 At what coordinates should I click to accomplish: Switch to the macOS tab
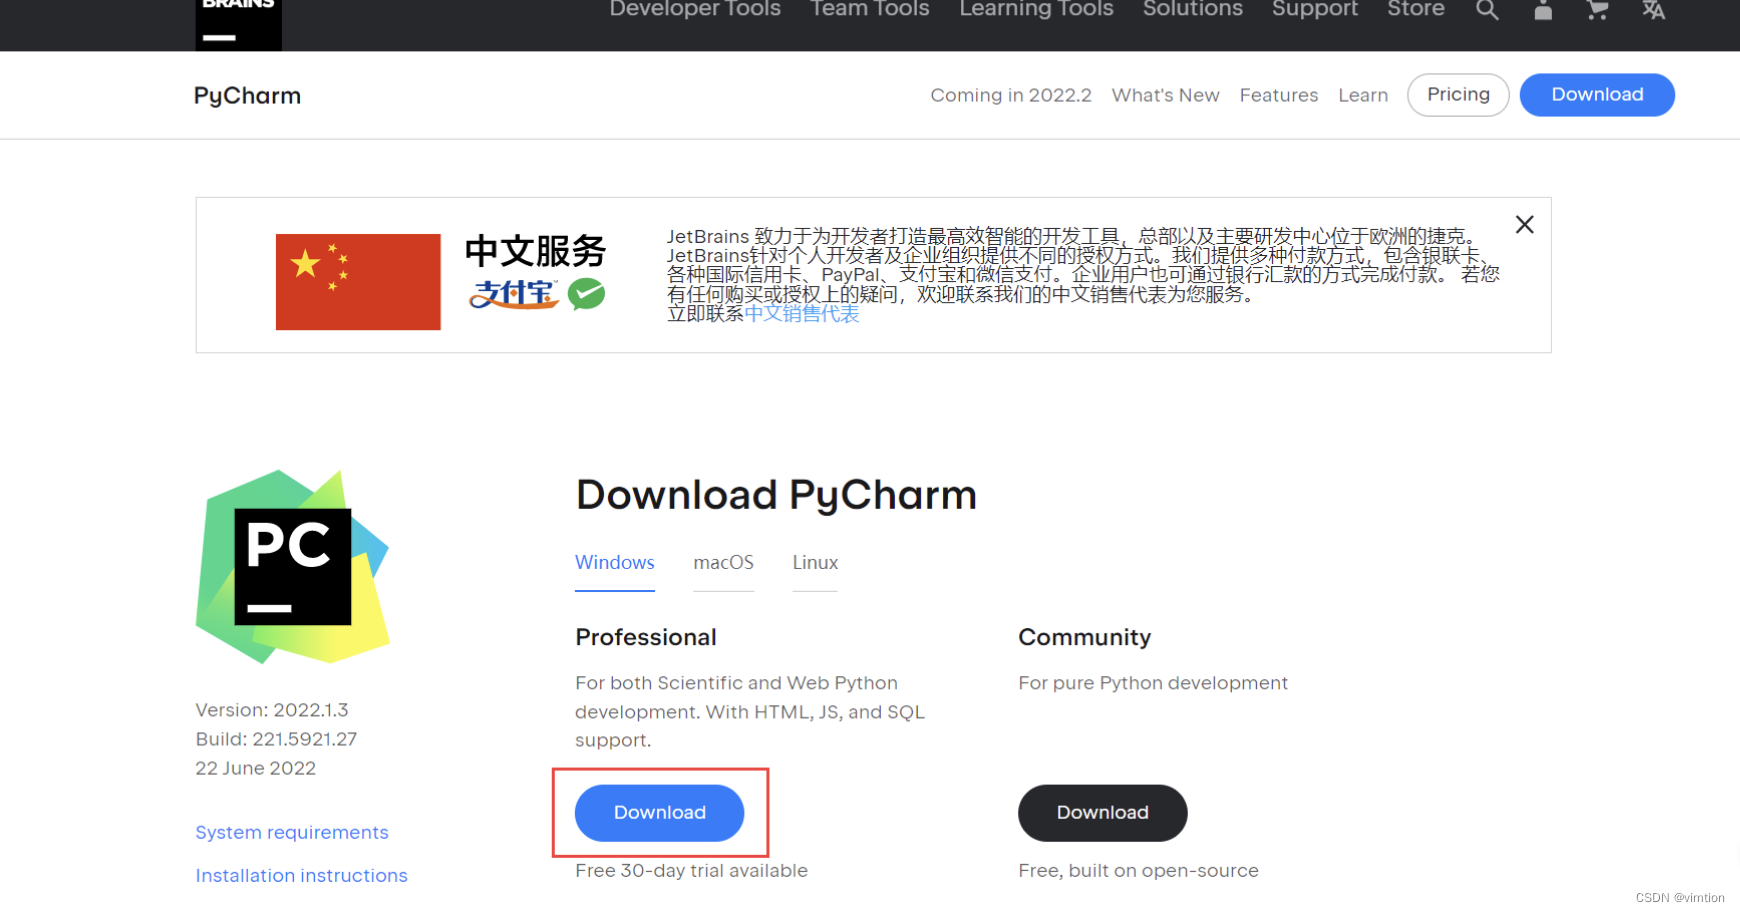(x=724, y=563)
